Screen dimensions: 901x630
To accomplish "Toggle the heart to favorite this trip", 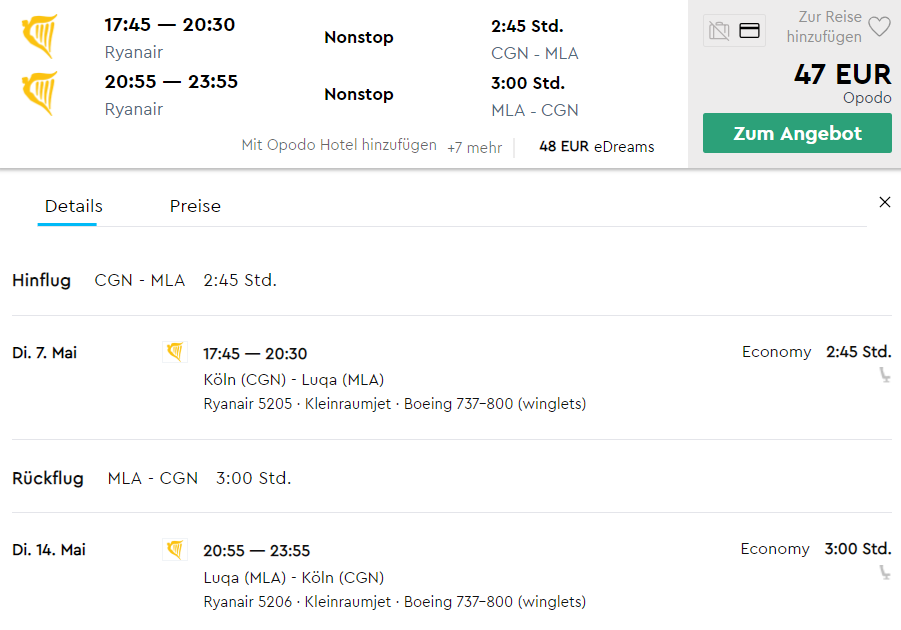I will [x=879, y=28].
